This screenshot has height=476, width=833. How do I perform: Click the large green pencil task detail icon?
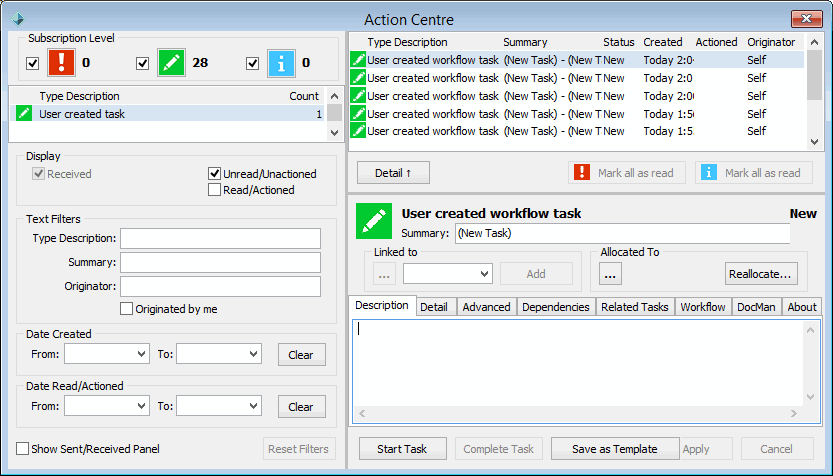coord(374,221)
